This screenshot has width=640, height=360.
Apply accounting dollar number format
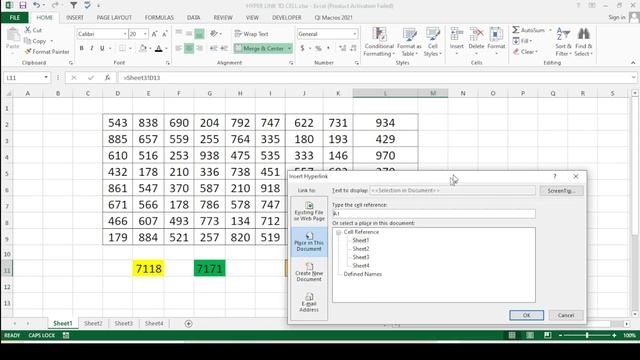pyautogui.click(x=302, y=48)
